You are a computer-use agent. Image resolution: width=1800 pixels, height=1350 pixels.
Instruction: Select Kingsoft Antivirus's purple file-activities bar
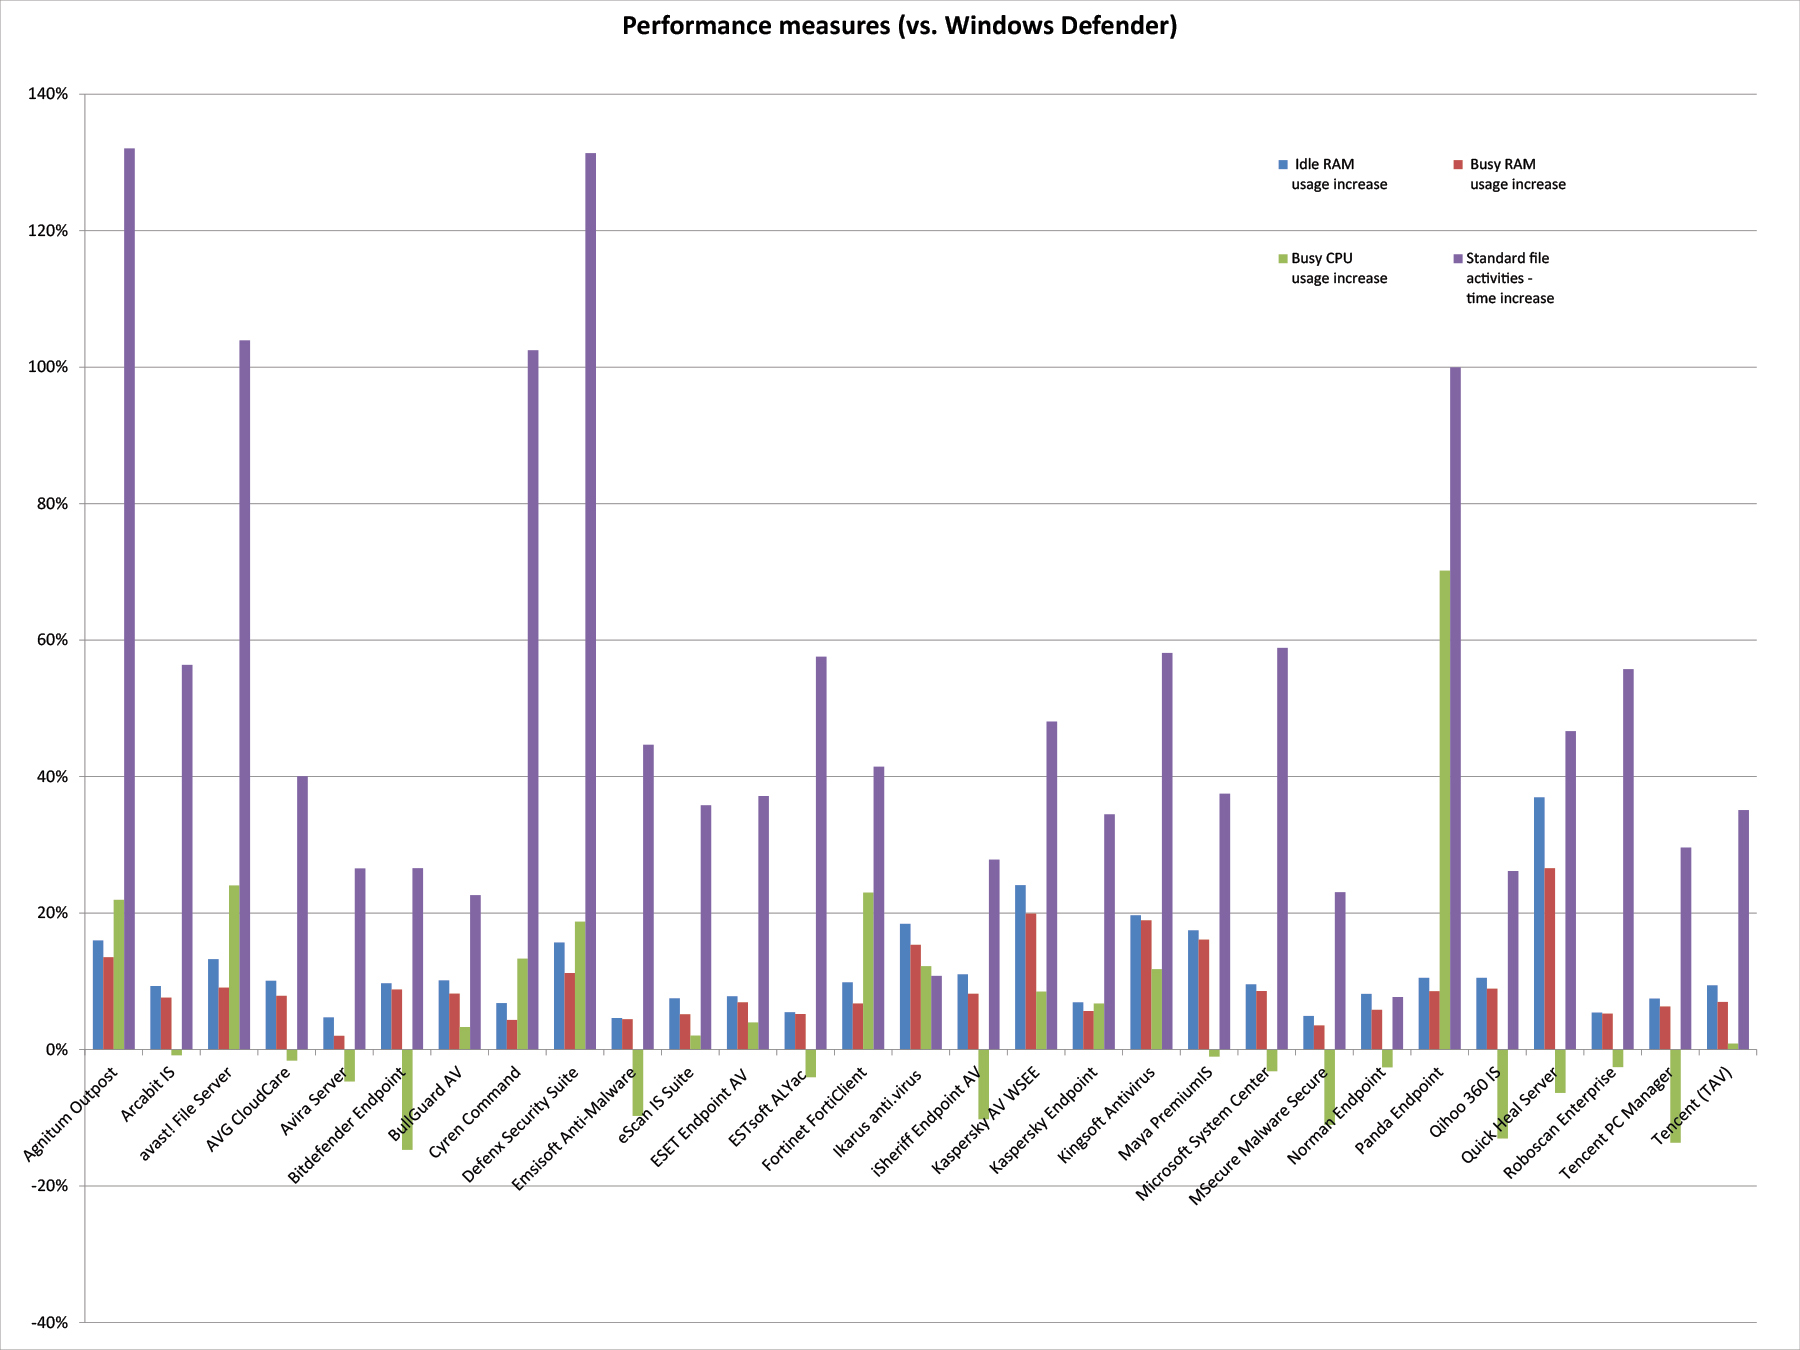click(x=1167, y=851)
